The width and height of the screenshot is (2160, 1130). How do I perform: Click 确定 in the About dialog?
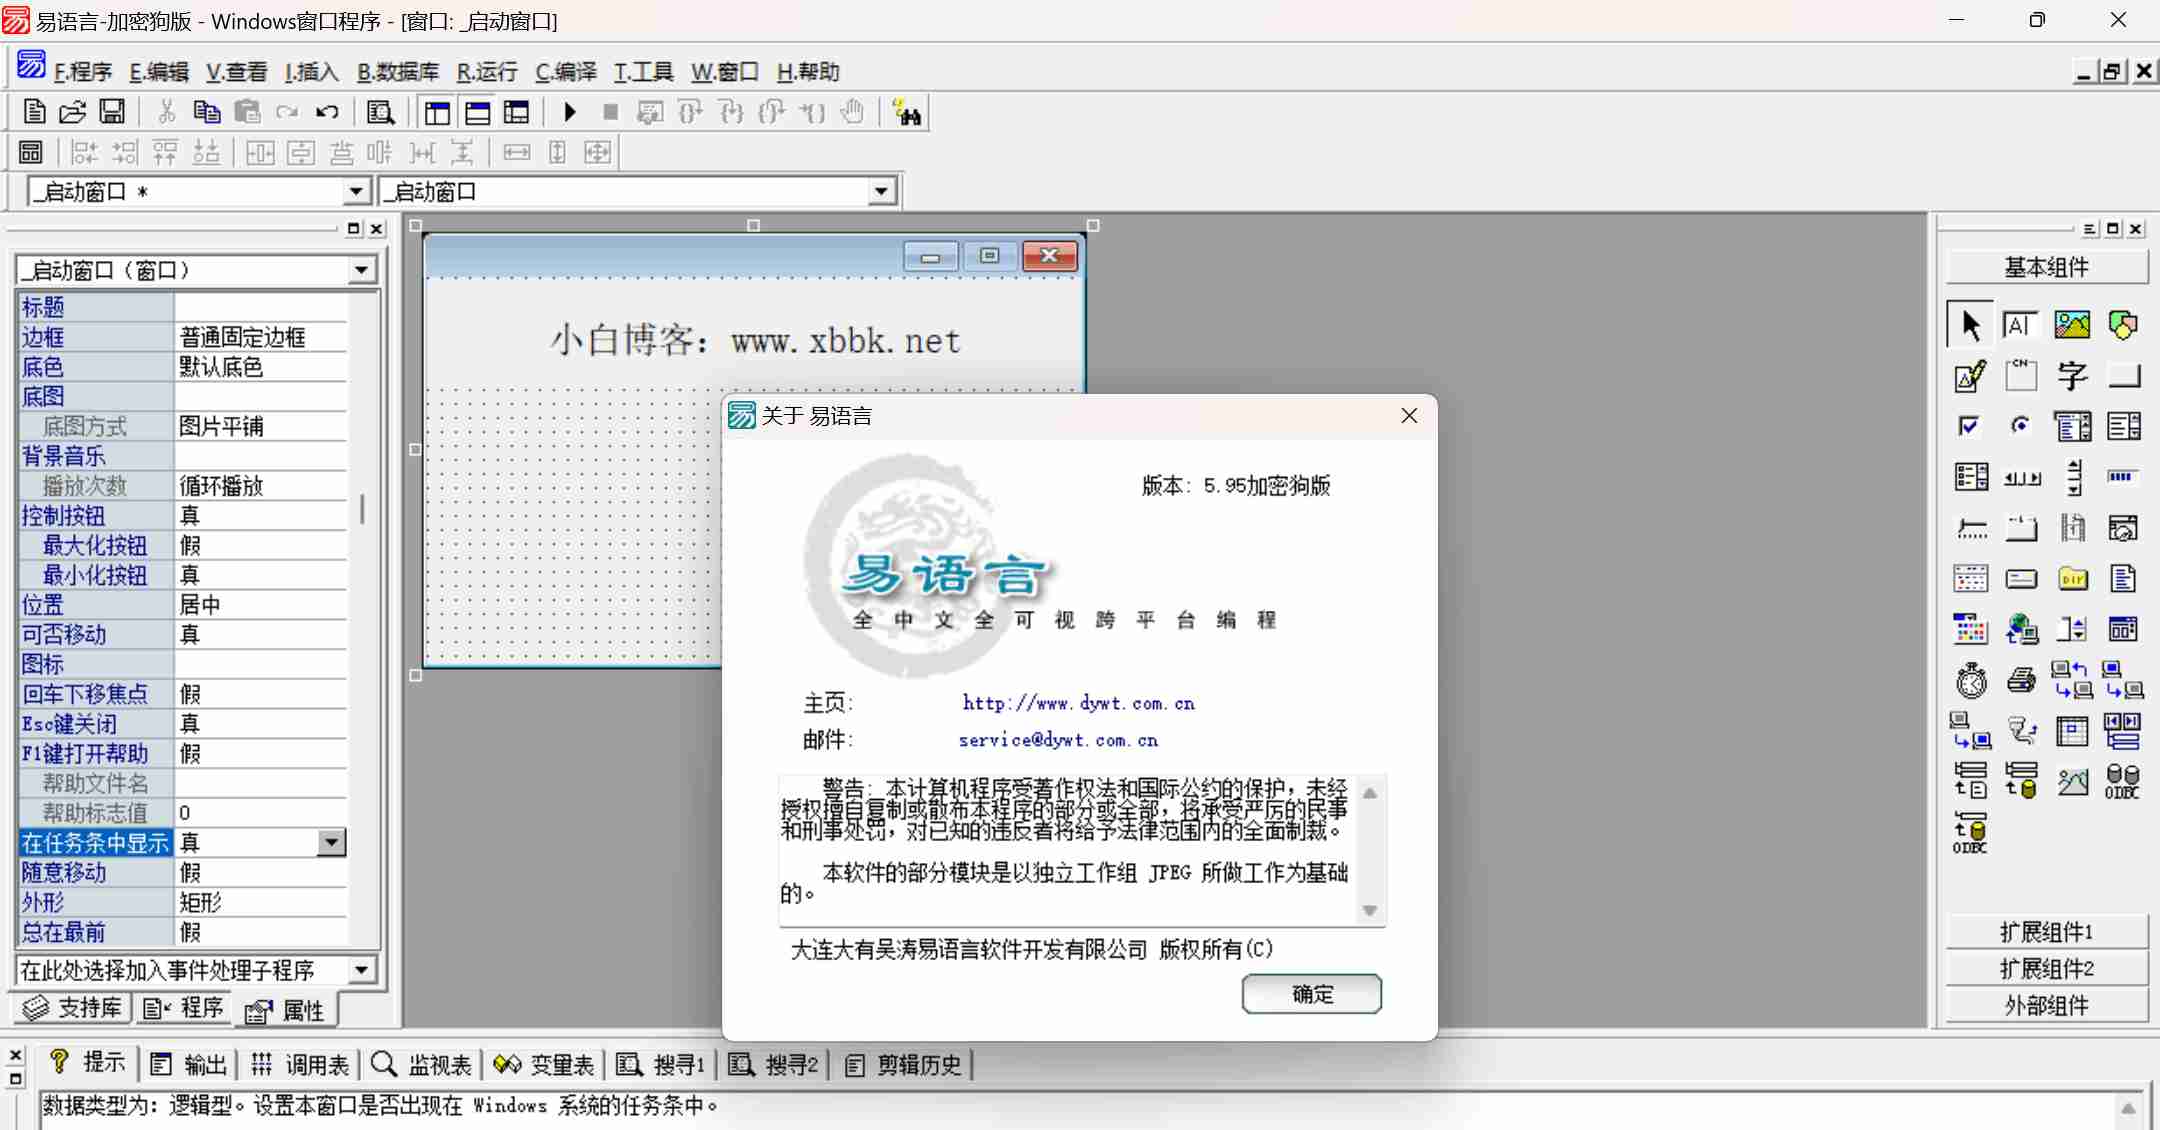1312,994
